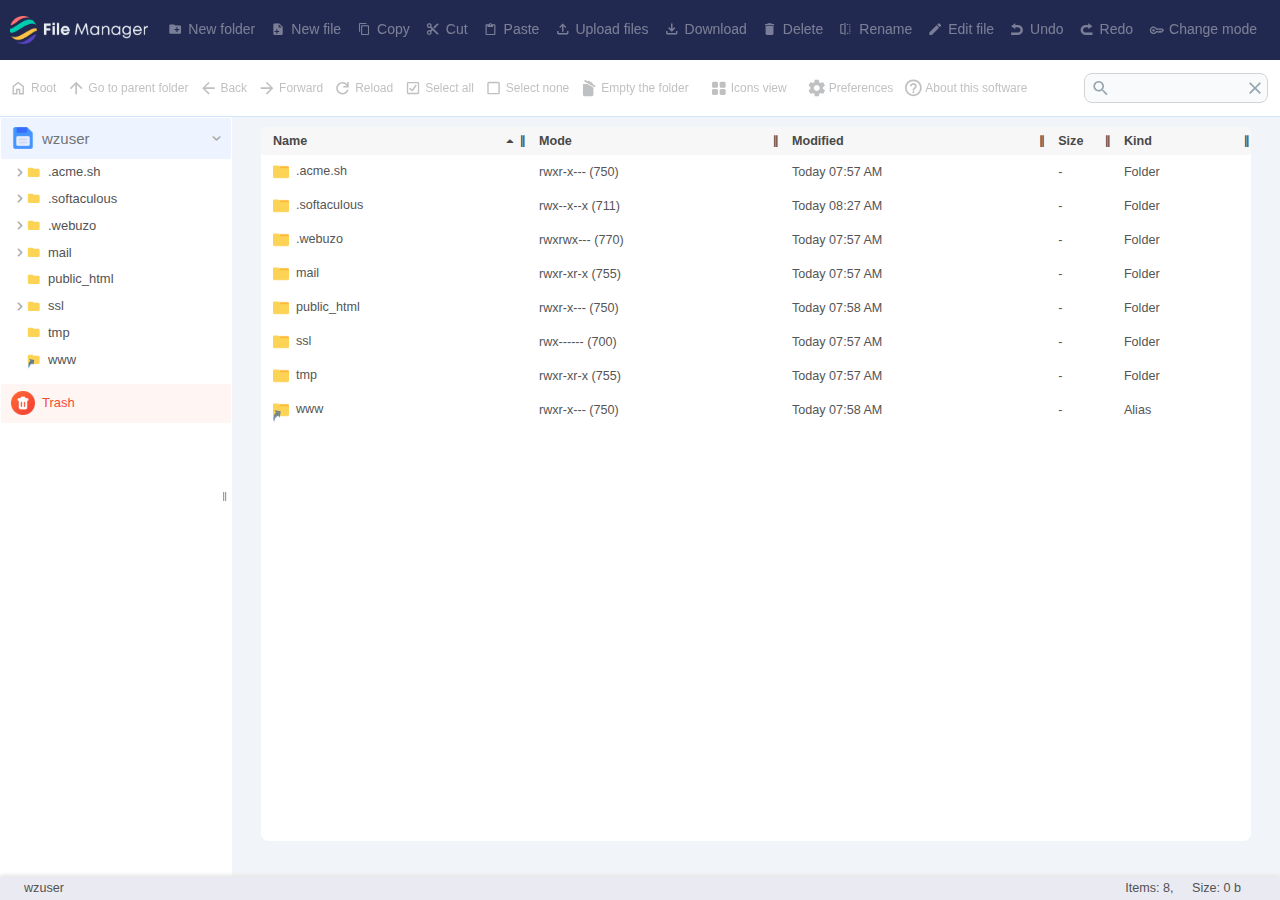Collapse the wzuser tree root
Screen dimensions: 1280x900
216,139
